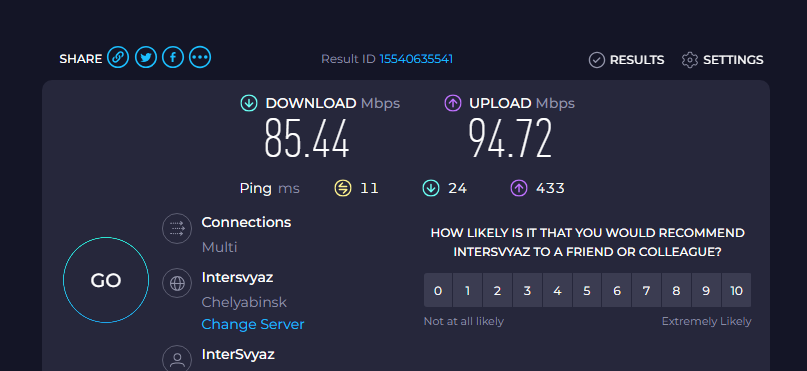The height and width of the screenshot is (371, 807).
Task: Click Change Server link
Action: [x=253, y=325]
